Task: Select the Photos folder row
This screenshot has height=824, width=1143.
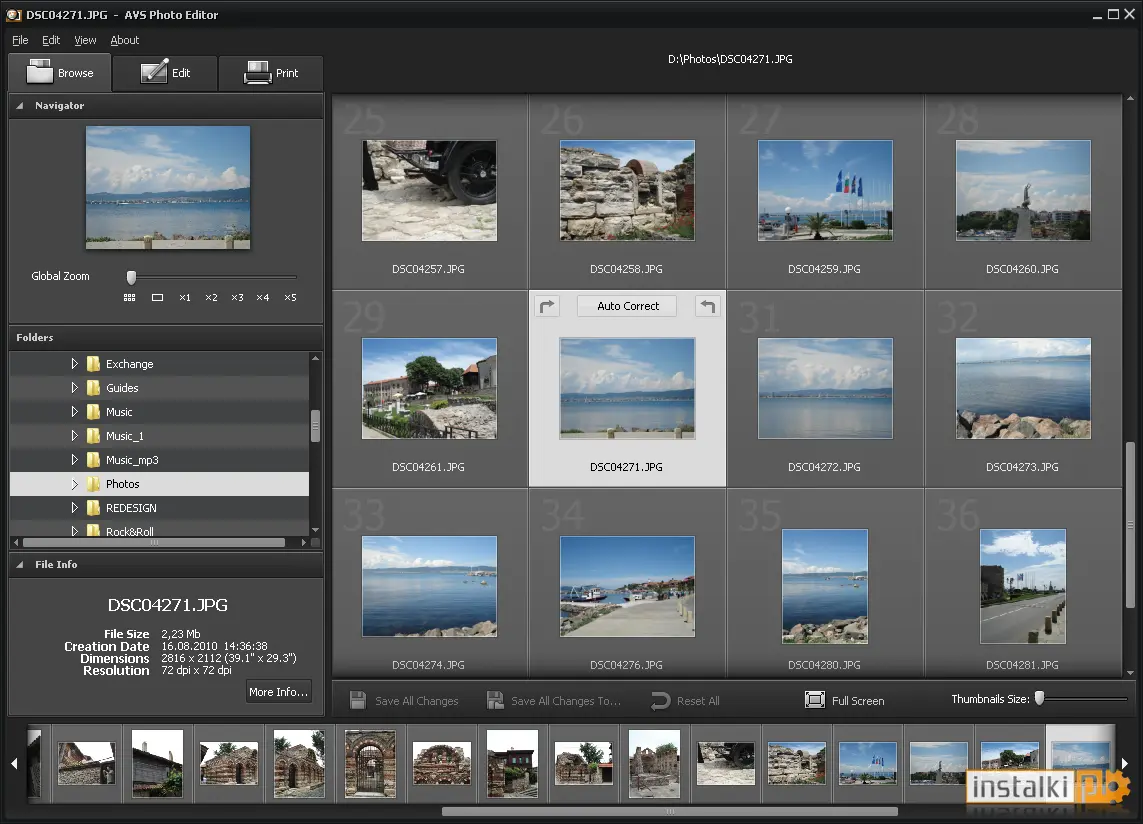Action: pyautogui.click(x=160, y=484)
